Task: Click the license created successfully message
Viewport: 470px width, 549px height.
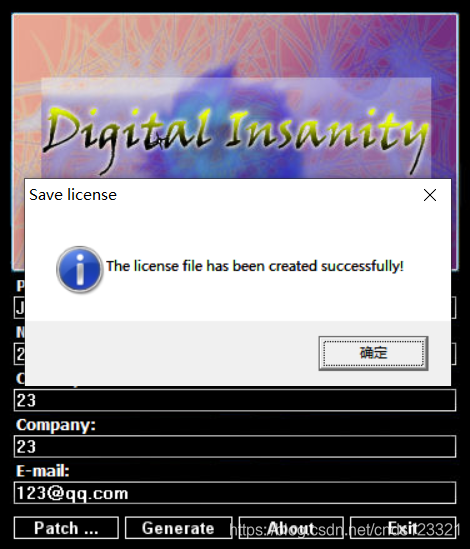Action: tap(255, 266)
